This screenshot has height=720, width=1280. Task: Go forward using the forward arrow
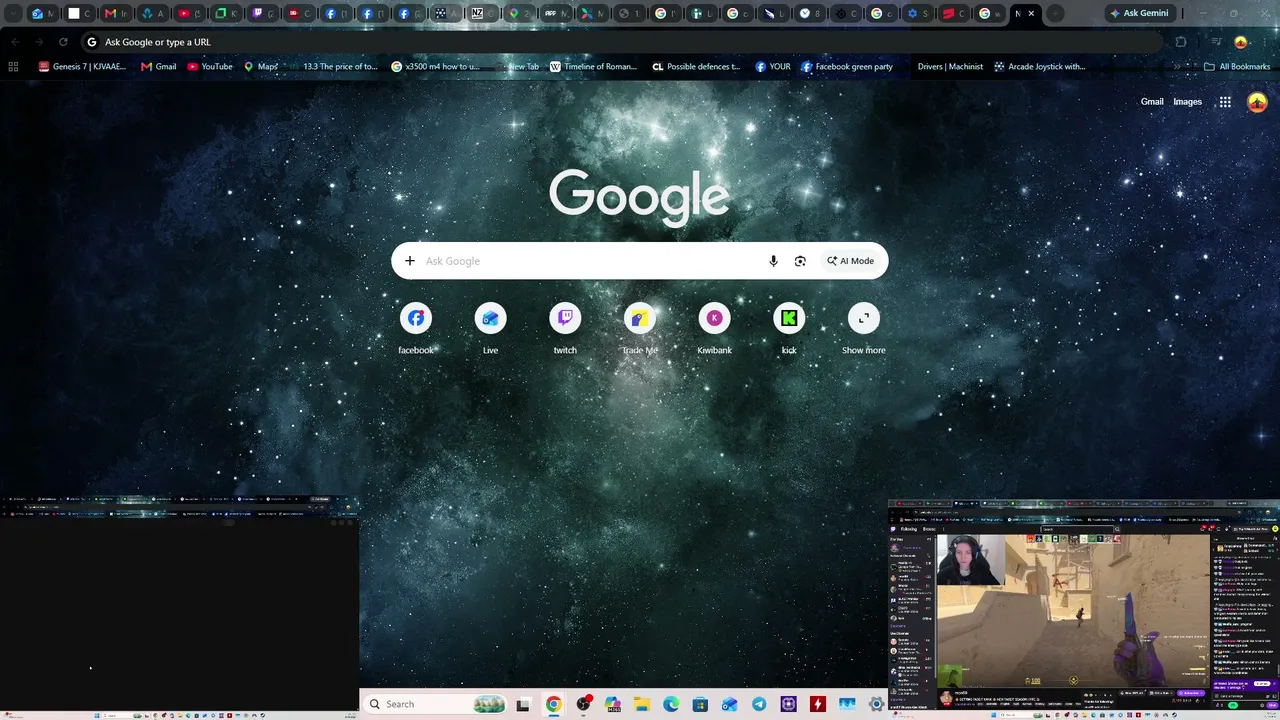click(39, 42)
